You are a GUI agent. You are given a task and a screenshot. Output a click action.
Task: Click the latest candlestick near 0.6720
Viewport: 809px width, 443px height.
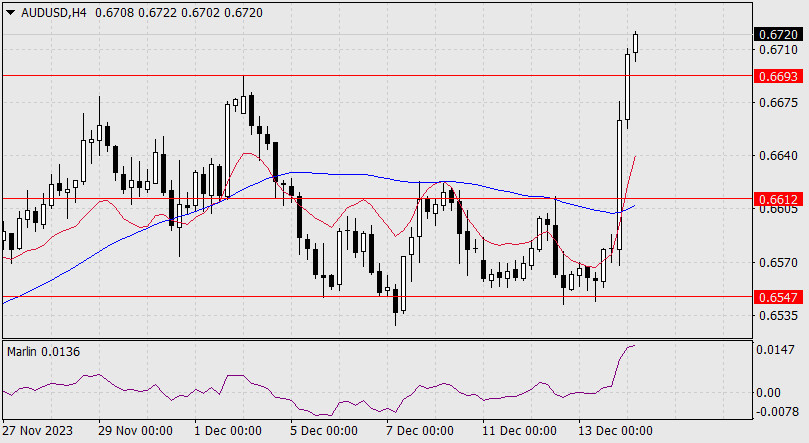point(636,44)
